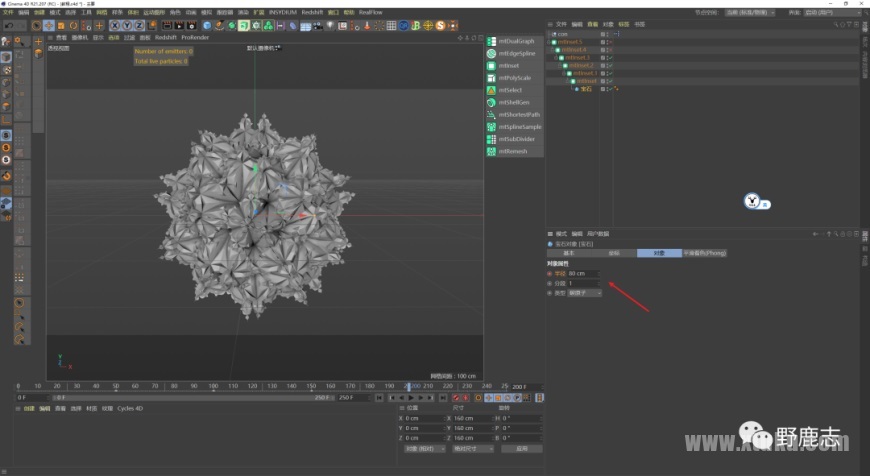Select the Scale tool
The width and height of the screenshot is (870, 476).
click(61, 26)
